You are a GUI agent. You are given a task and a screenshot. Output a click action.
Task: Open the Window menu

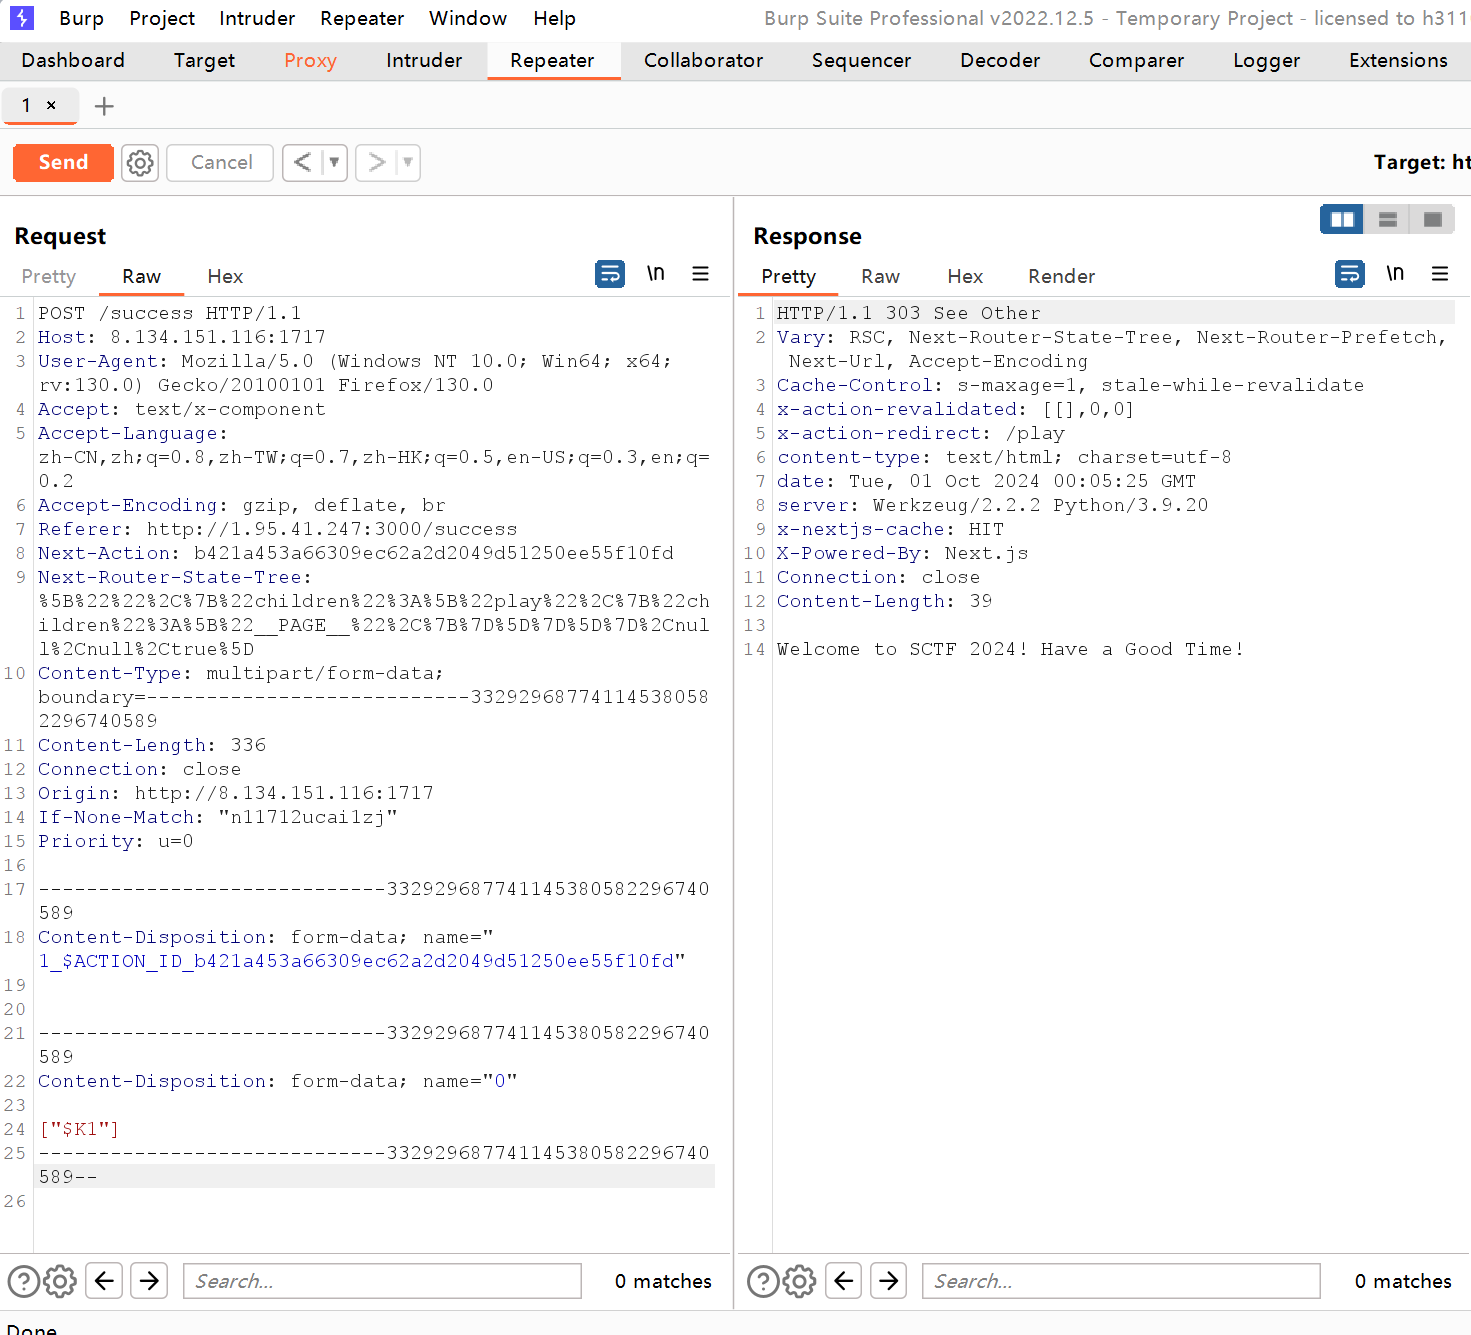[468, 18]
